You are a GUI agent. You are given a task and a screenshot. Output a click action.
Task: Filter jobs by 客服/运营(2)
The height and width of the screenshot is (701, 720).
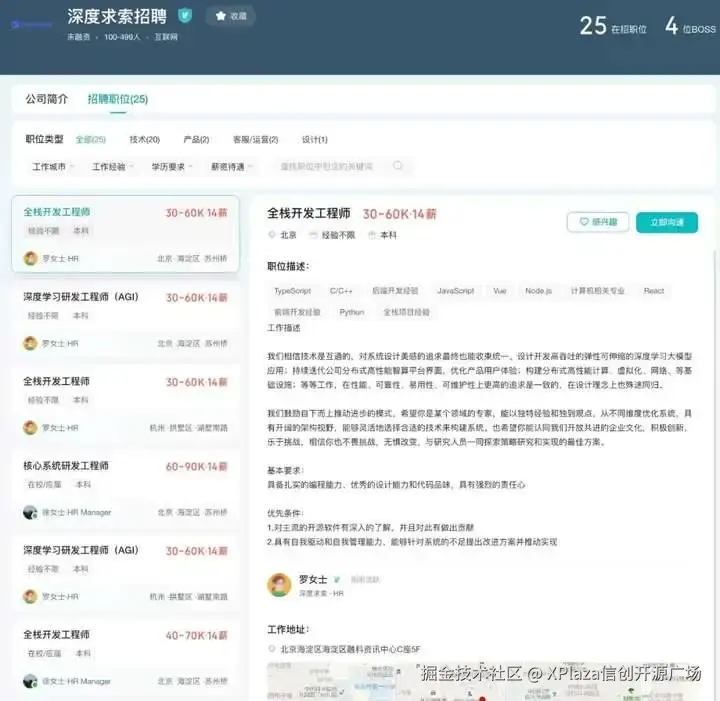[x=255, y=140]
